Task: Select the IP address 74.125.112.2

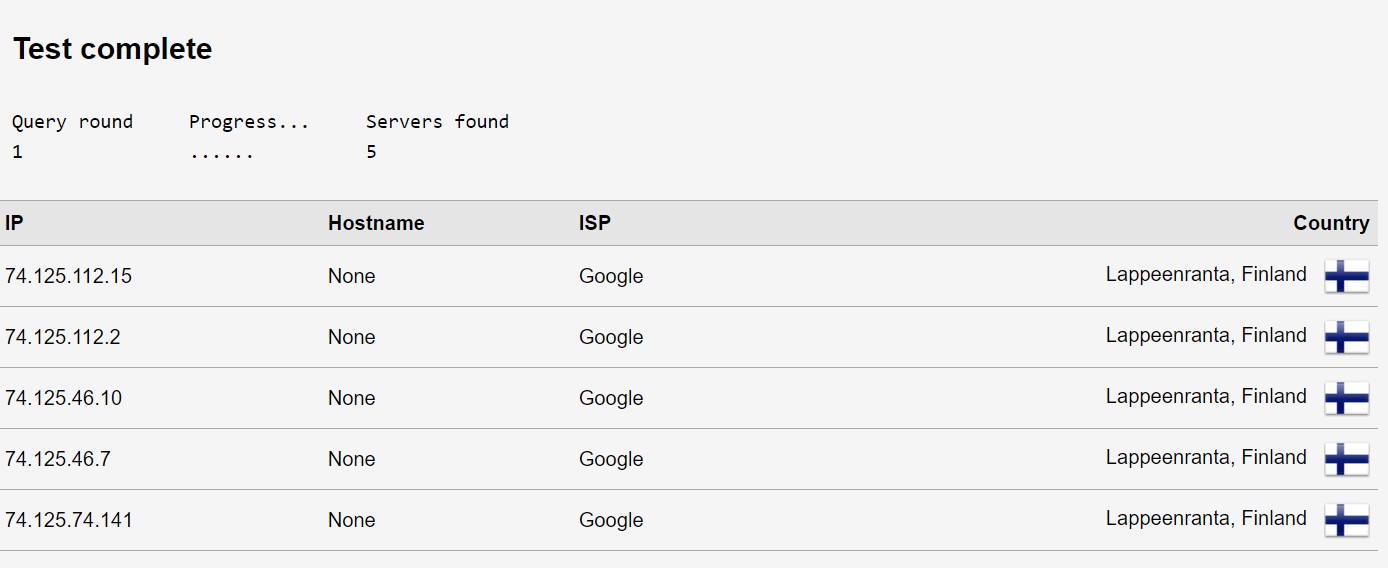Action: (x=62, y=337)
